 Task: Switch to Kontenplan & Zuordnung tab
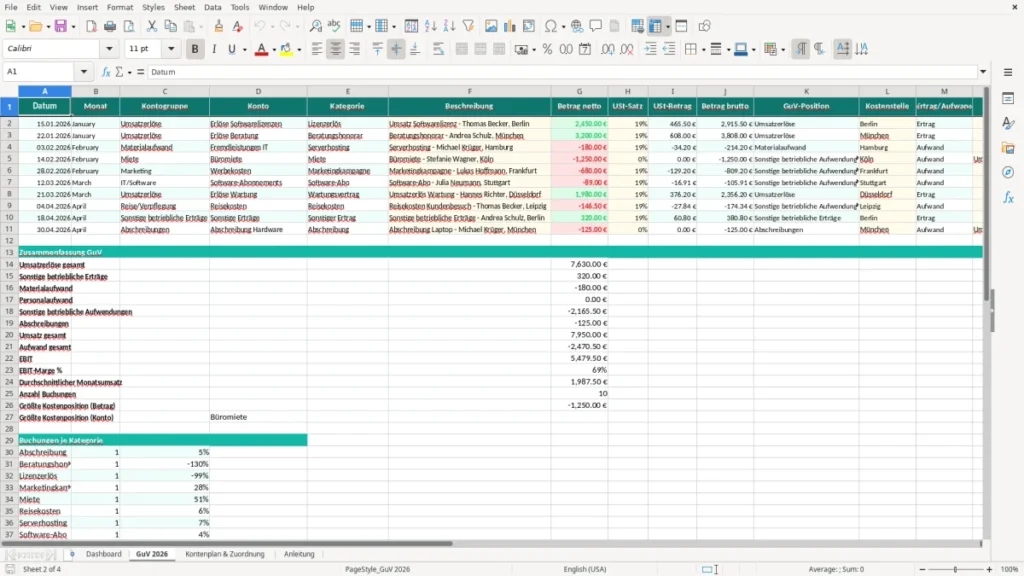pos(225,554)
